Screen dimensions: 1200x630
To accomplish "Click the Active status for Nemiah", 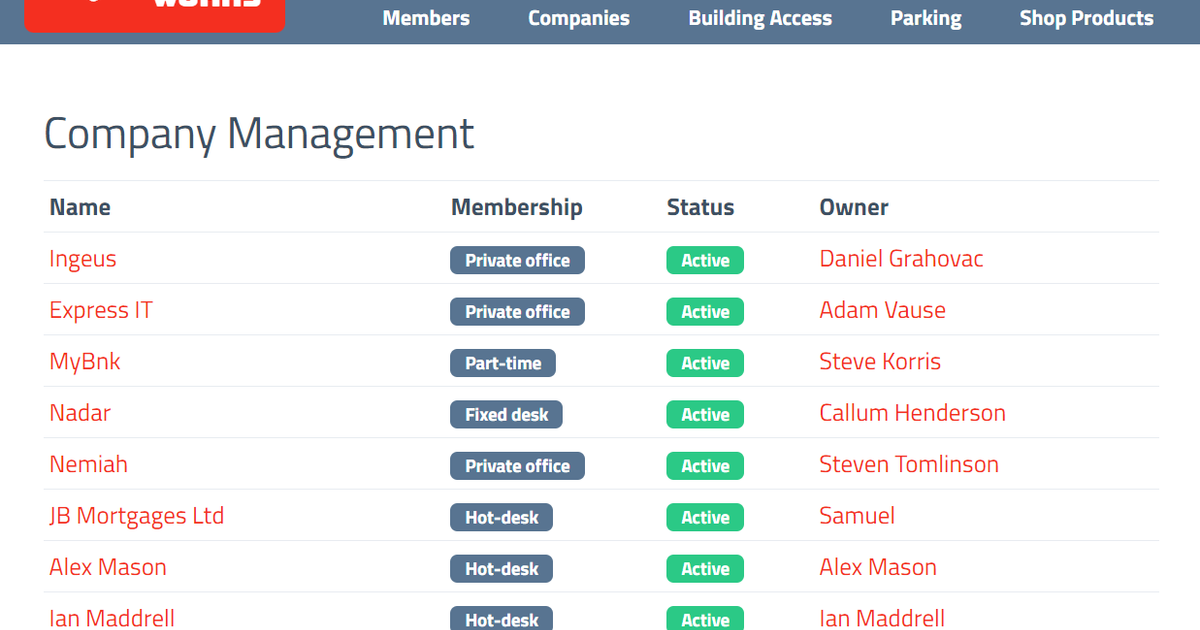I will (705, 466).
